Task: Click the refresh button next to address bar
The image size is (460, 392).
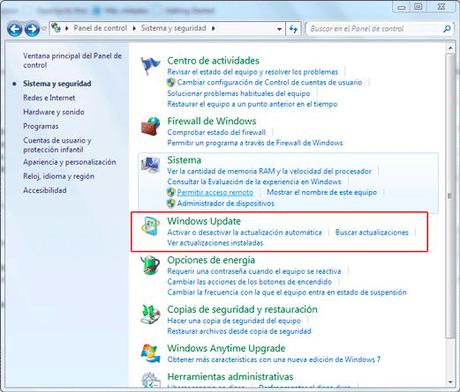Action: pyautogui.click(x=293, y=29)
